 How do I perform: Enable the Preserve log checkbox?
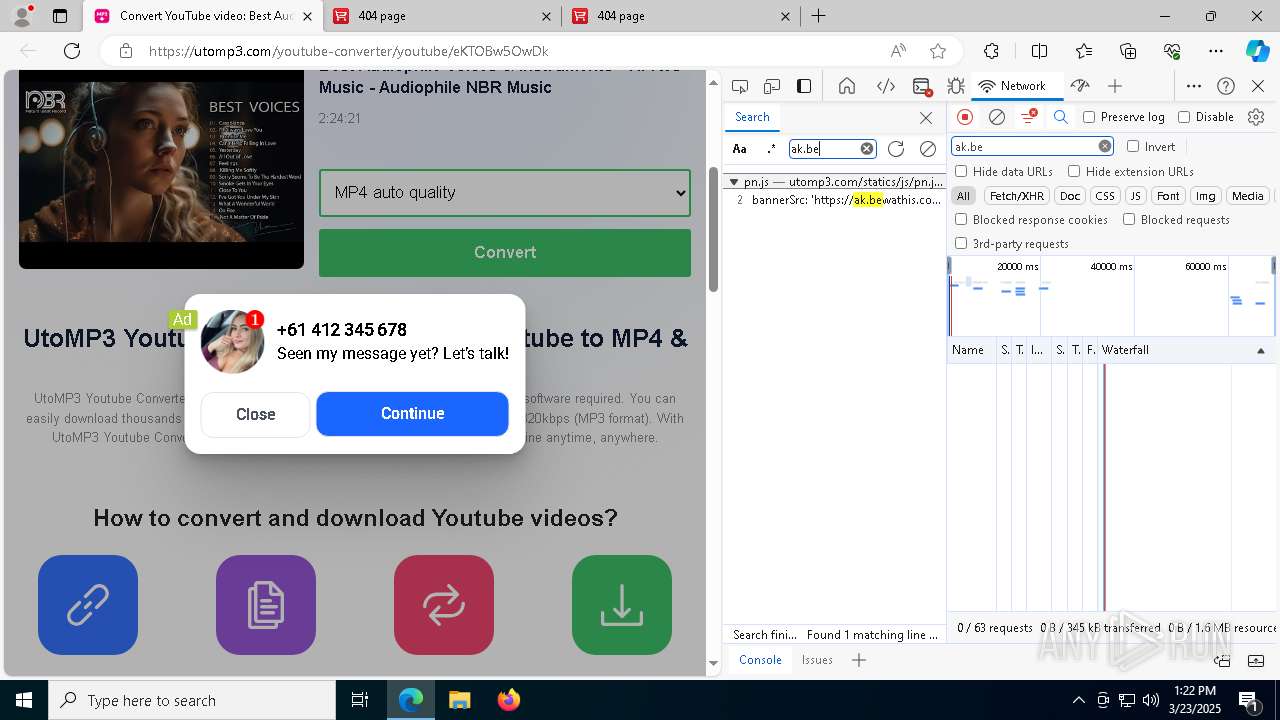pyautogui.click(x=1089, y=117)
